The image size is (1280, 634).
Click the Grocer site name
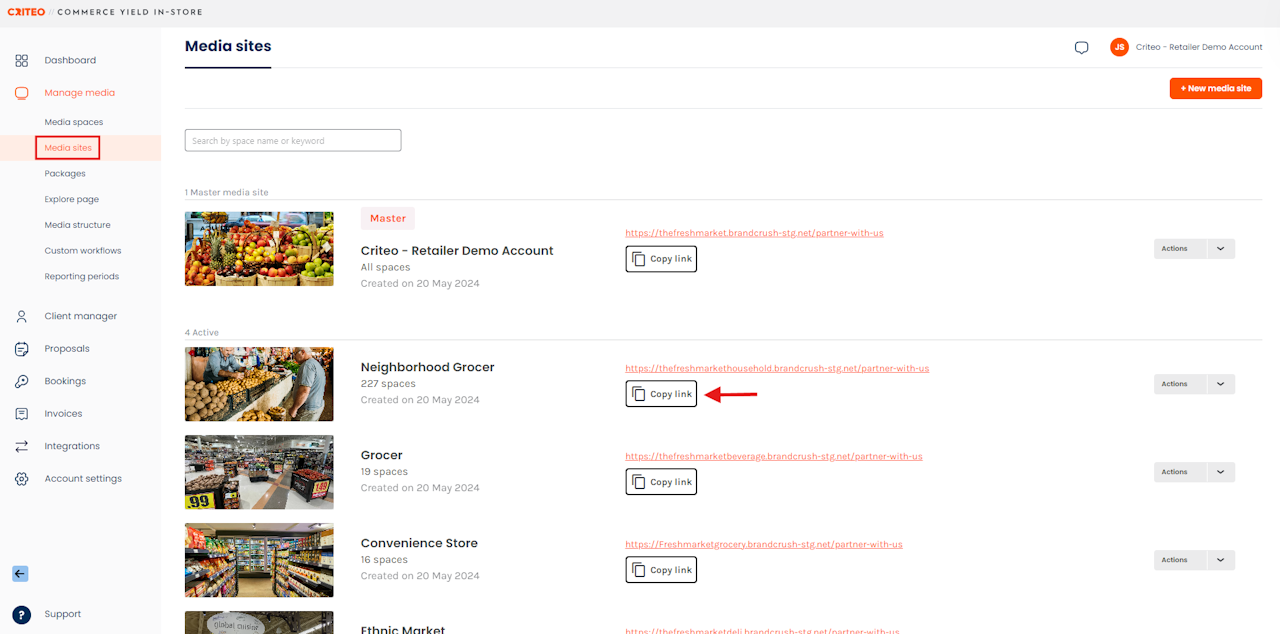(x=382, y=455)
